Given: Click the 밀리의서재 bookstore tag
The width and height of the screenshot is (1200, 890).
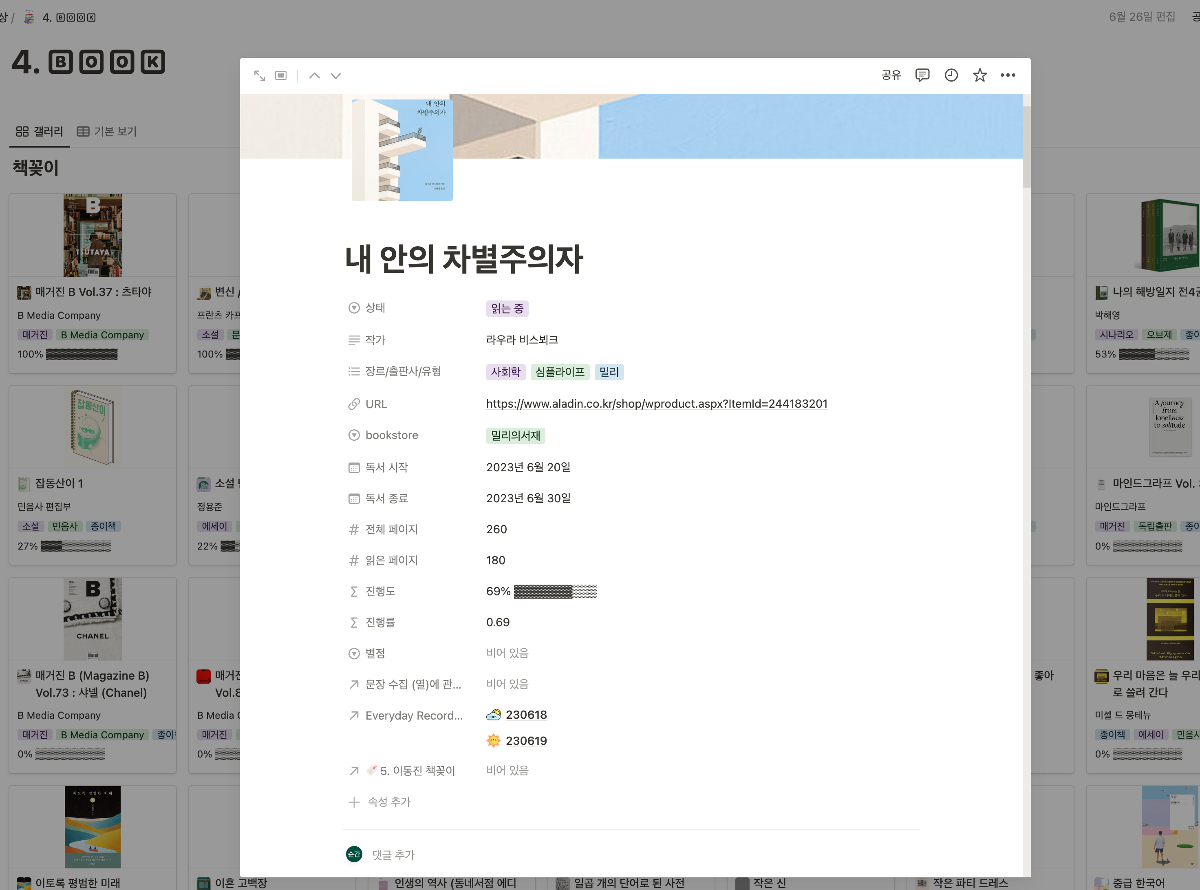Looking at the screenshot, I should click(x=515, y=436).
